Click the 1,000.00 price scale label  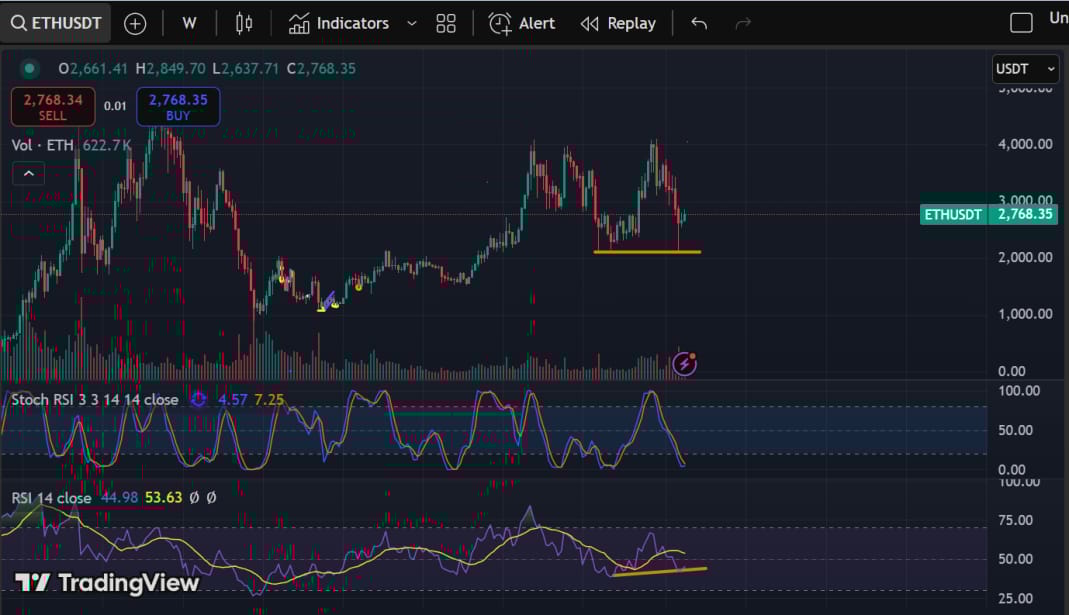click(1025, 314)
